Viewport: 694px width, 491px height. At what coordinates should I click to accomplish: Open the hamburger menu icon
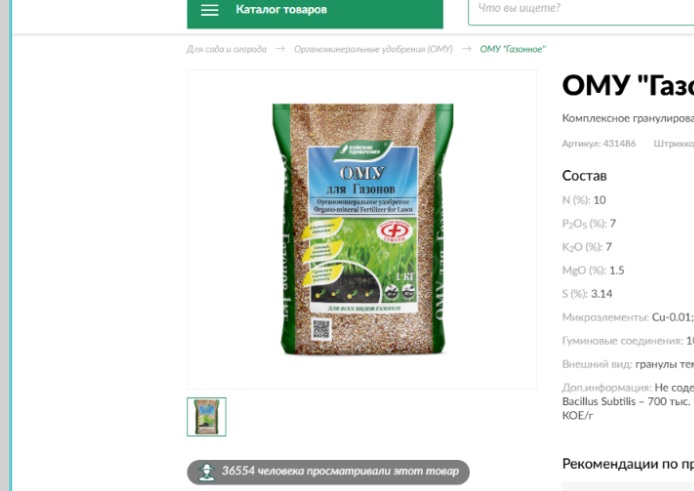209,10
